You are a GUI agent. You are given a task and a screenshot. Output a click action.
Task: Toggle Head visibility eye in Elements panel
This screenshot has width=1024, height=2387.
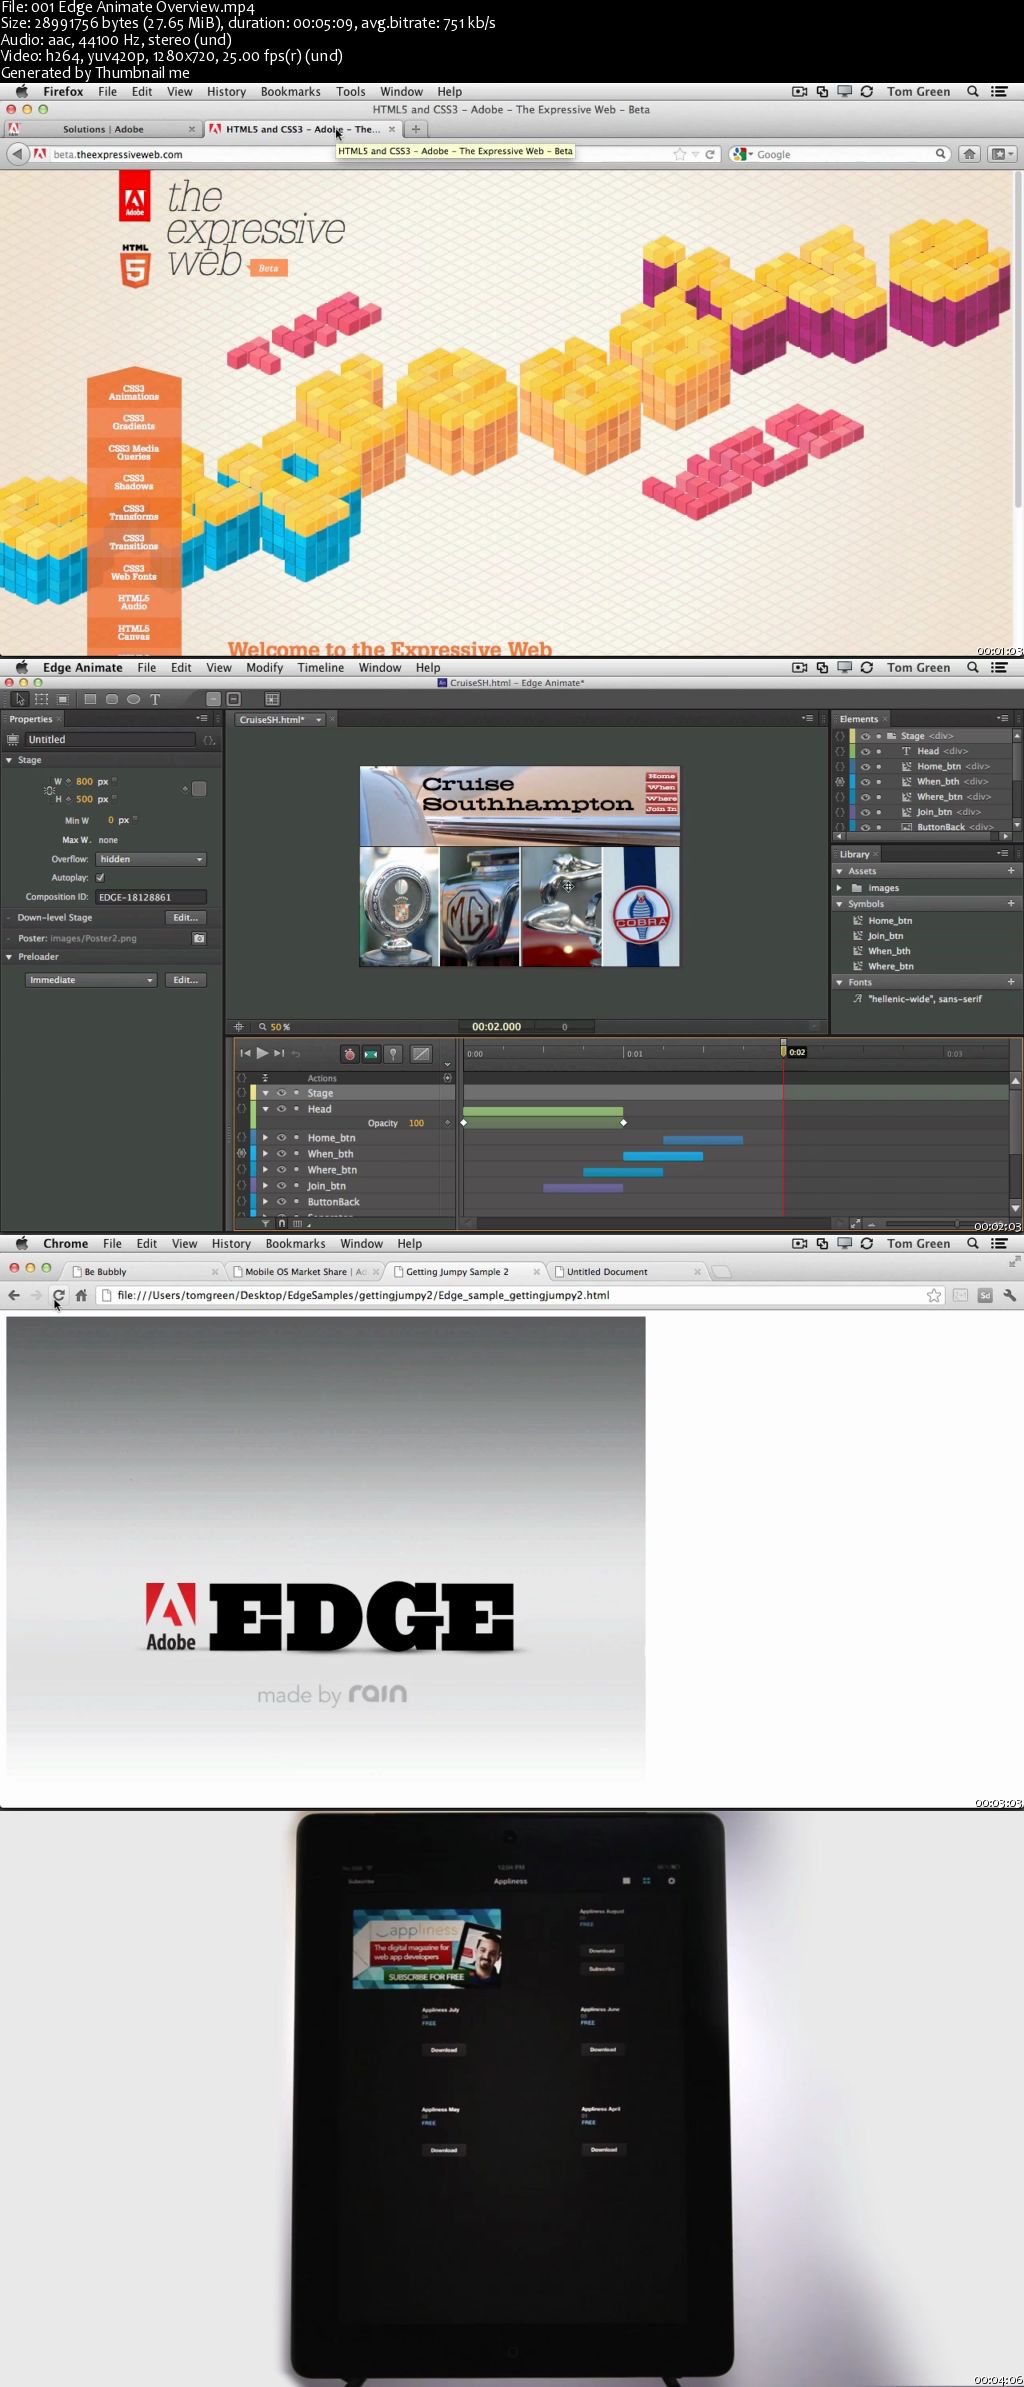(x=865, y=751)
